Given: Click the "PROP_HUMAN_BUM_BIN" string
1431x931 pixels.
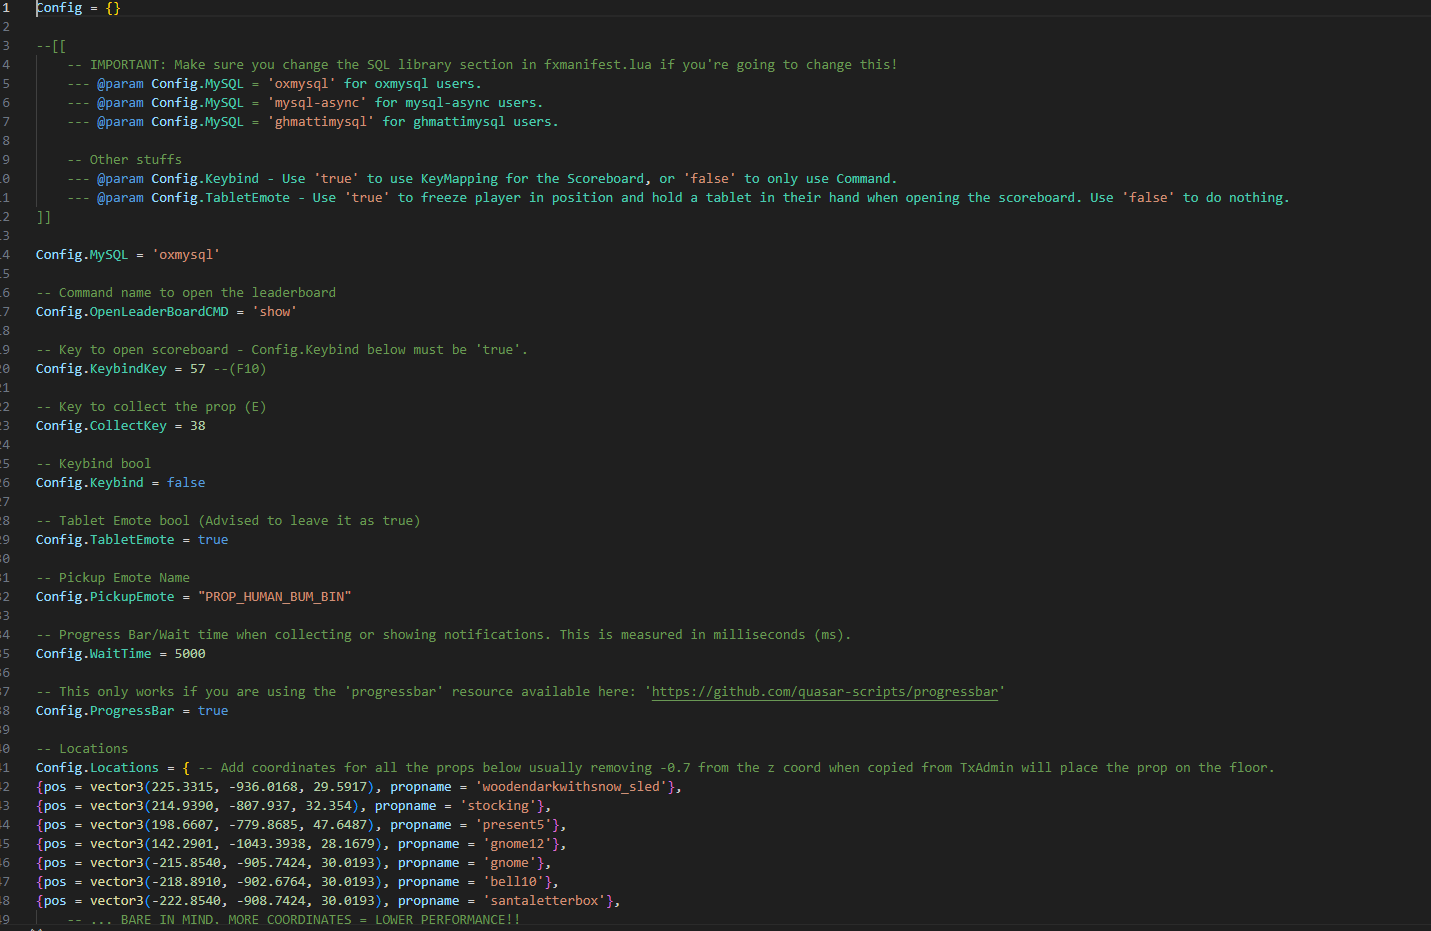Looking at the screenshot, I should pos(274,597).
